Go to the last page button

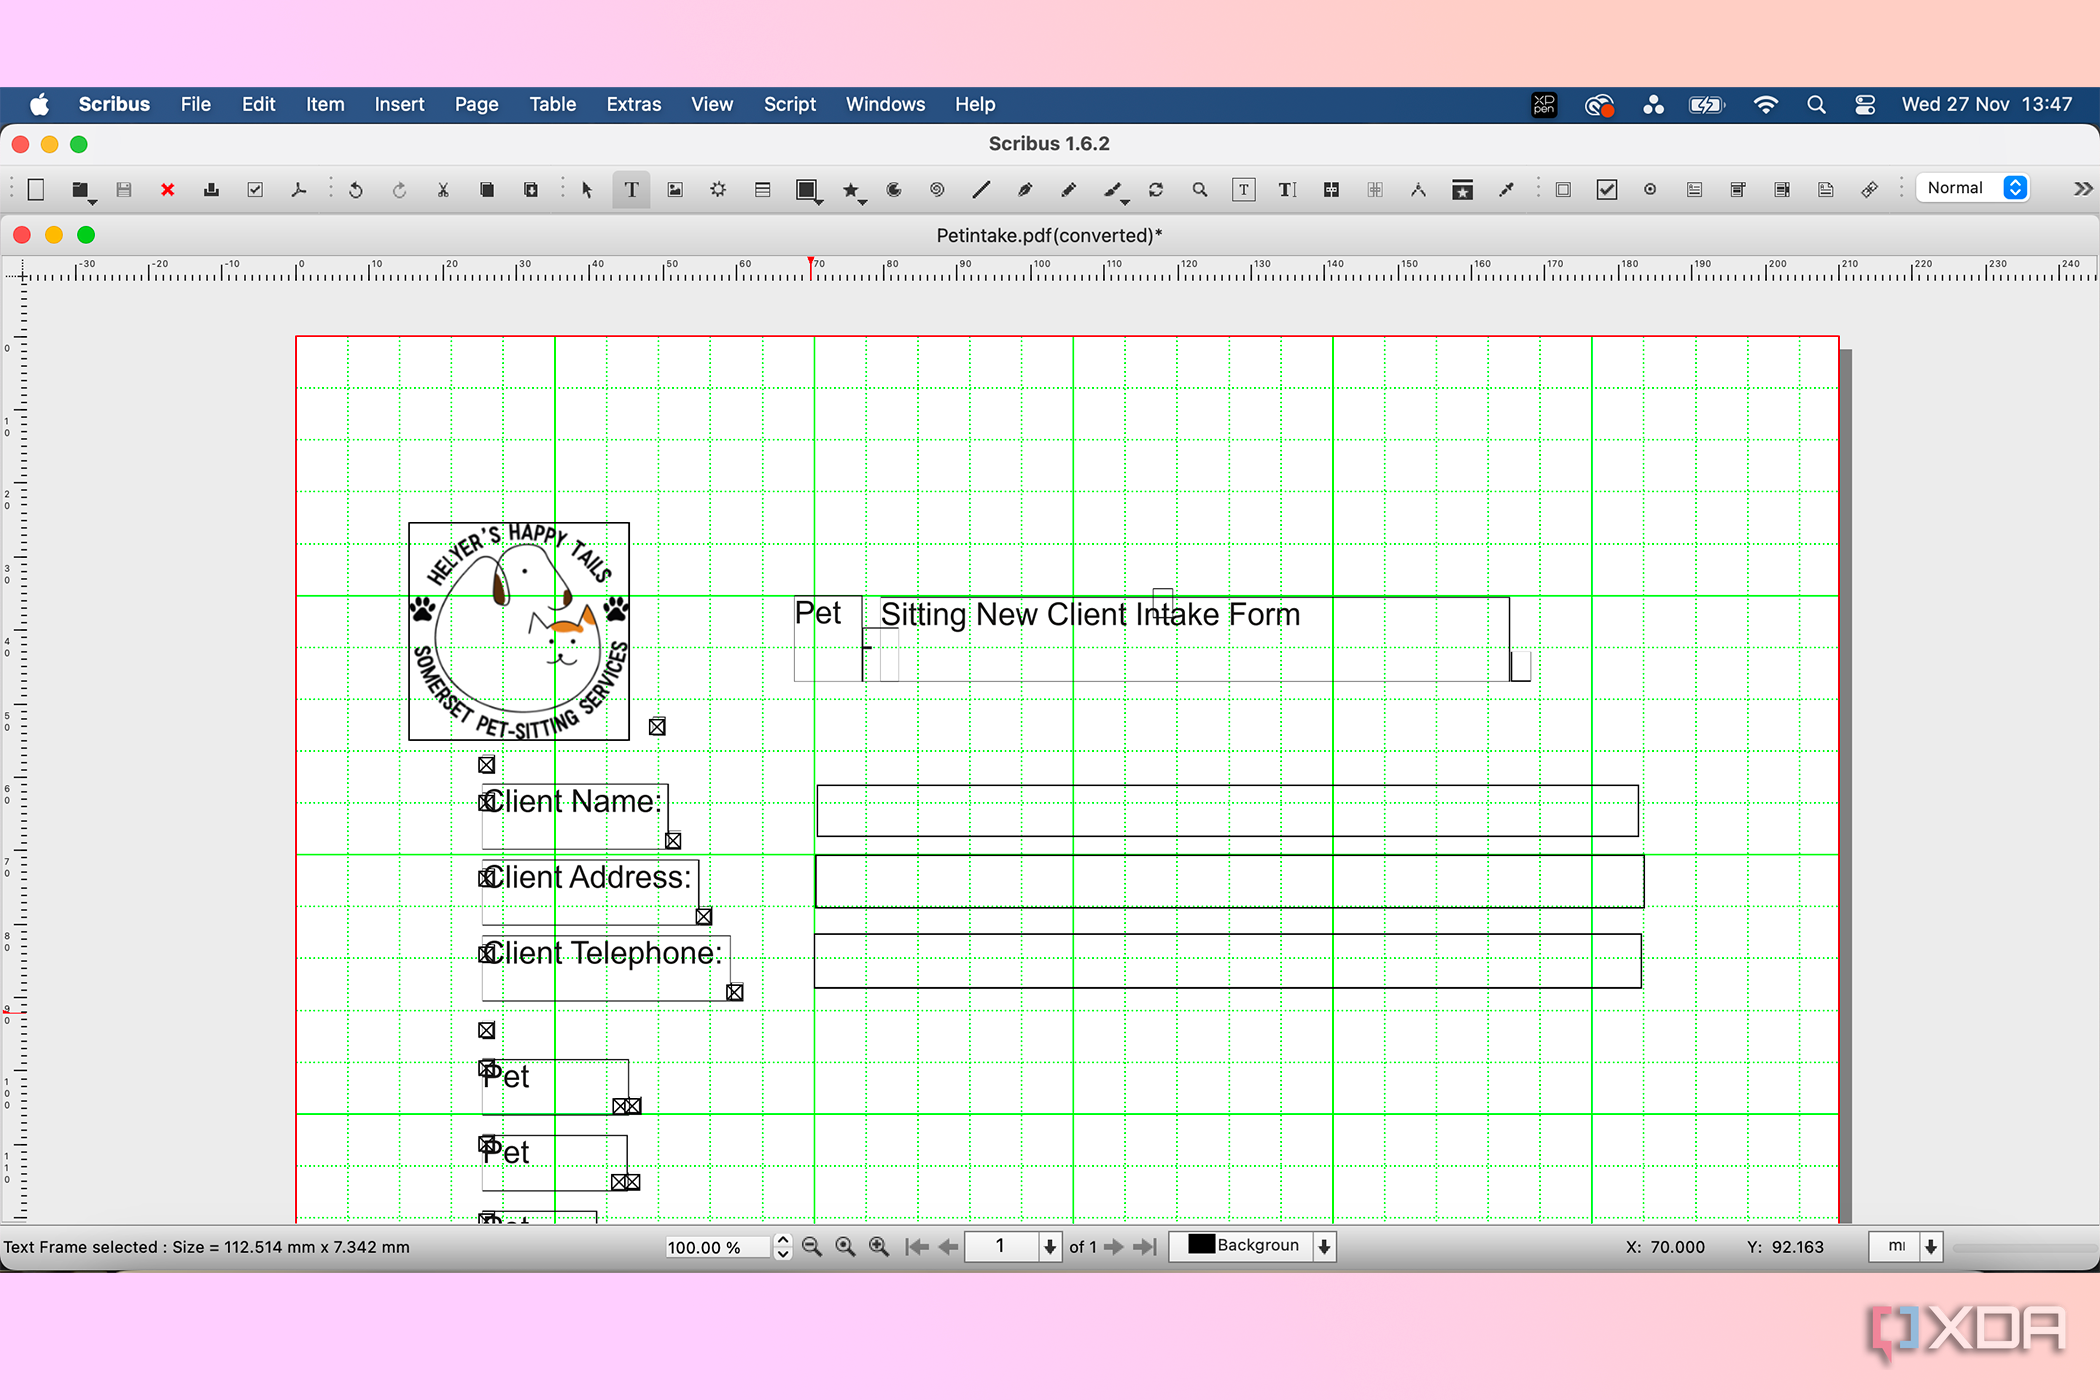click(x=1146, y=1247)
